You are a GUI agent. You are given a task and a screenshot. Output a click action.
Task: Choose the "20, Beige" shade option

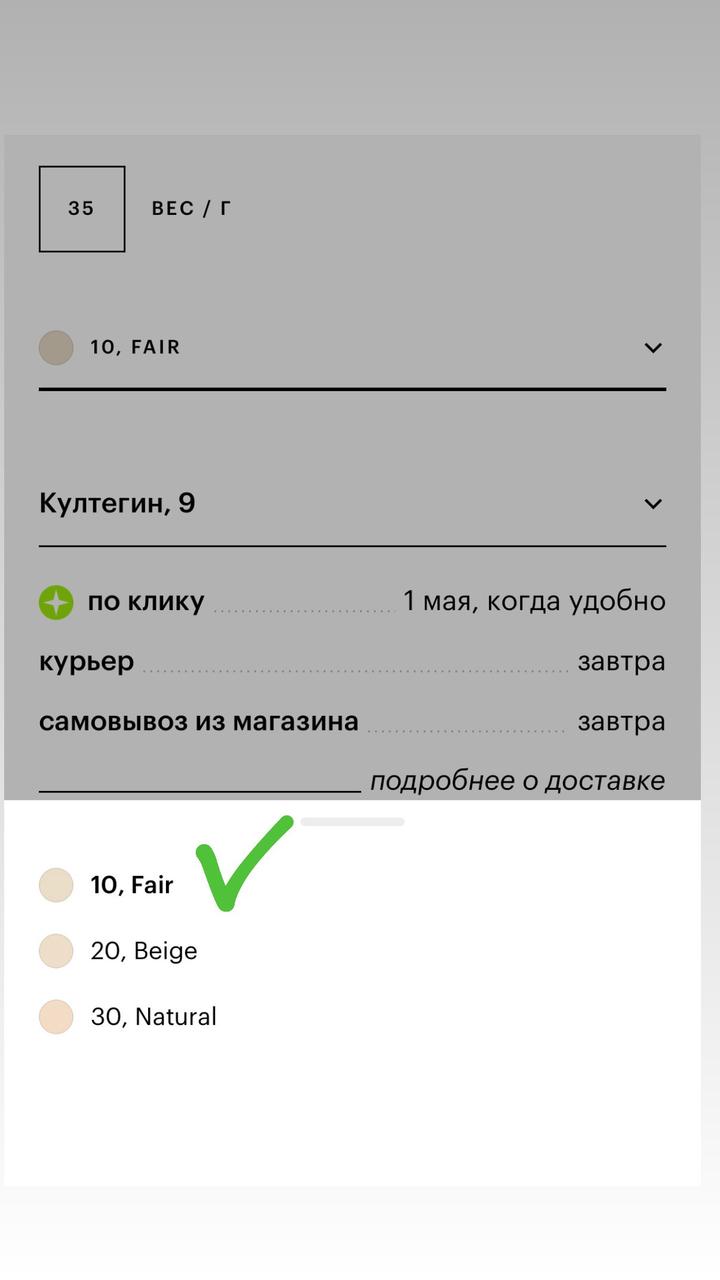pyautogui.click(x=144, y=951)
